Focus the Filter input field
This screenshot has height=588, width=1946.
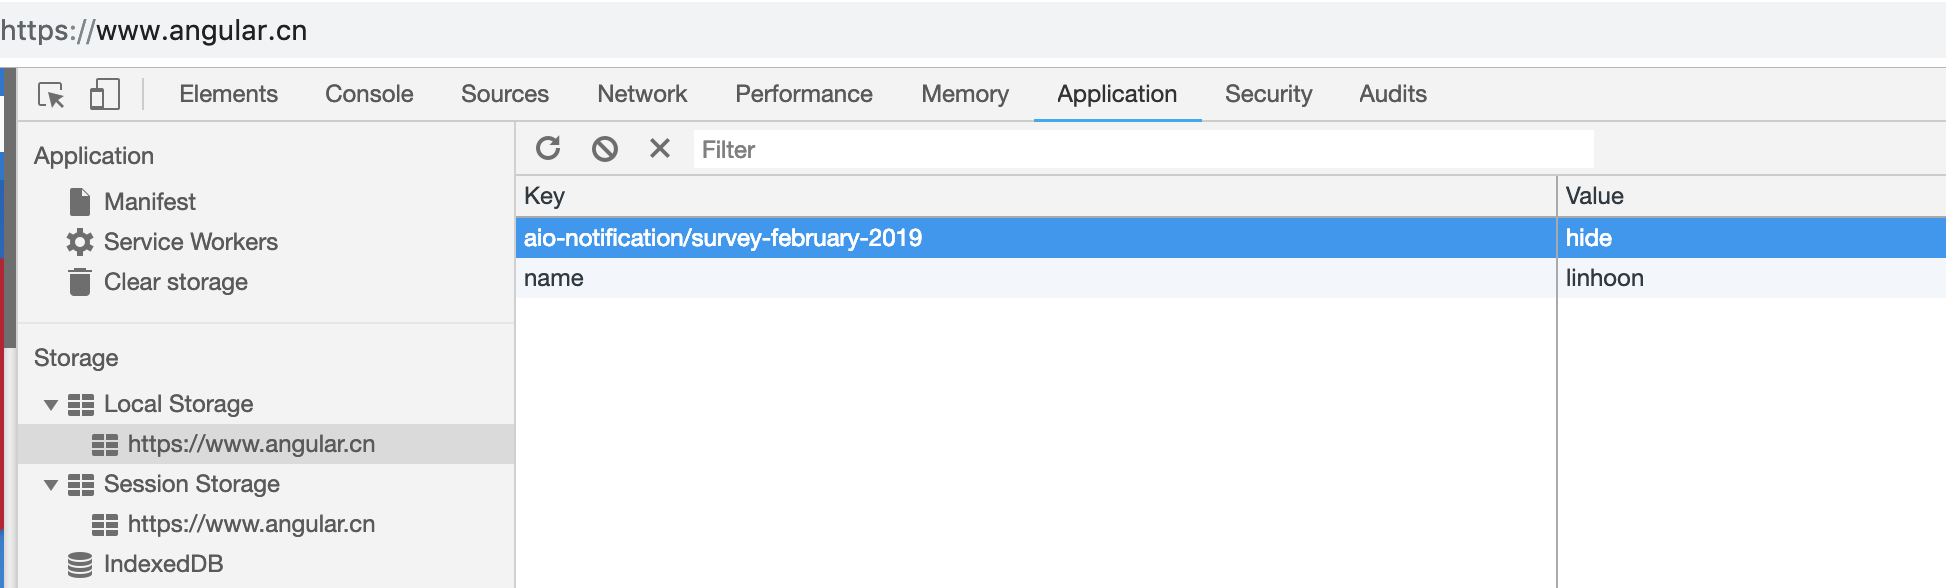pyautogui.click(x=1140, y=150)
